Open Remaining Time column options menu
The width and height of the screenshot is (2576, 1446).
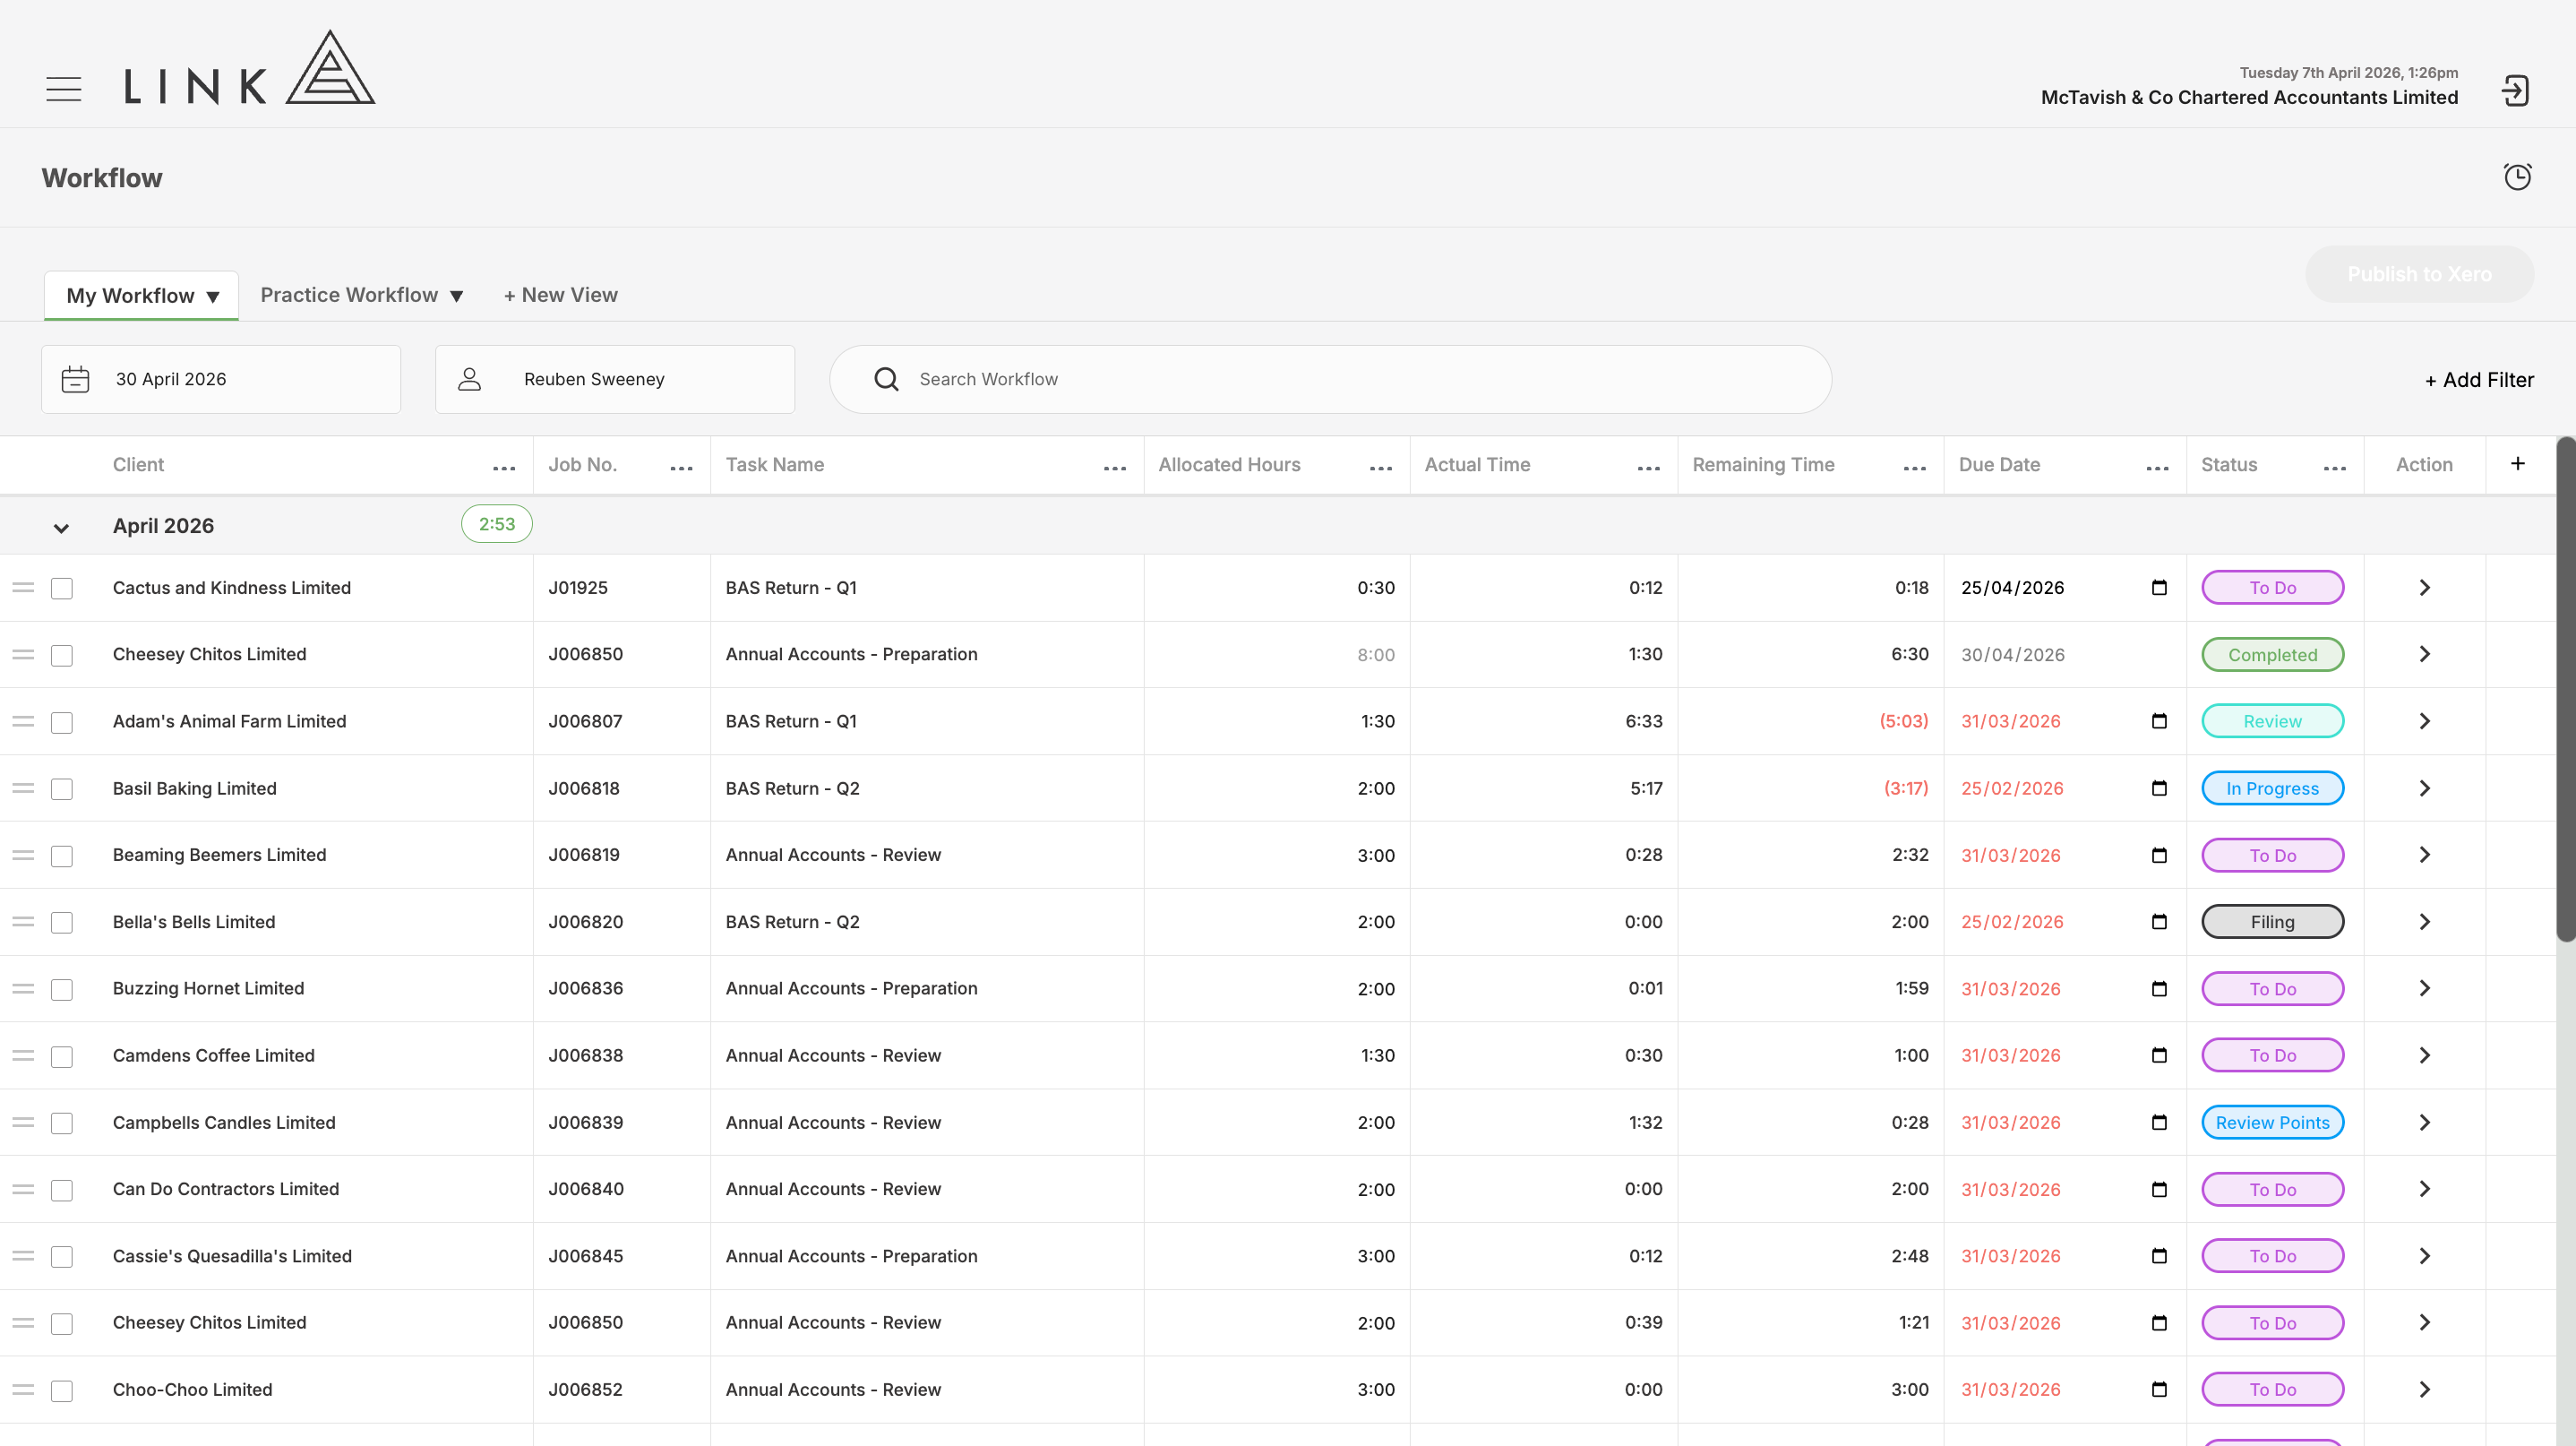[1915, 468]
